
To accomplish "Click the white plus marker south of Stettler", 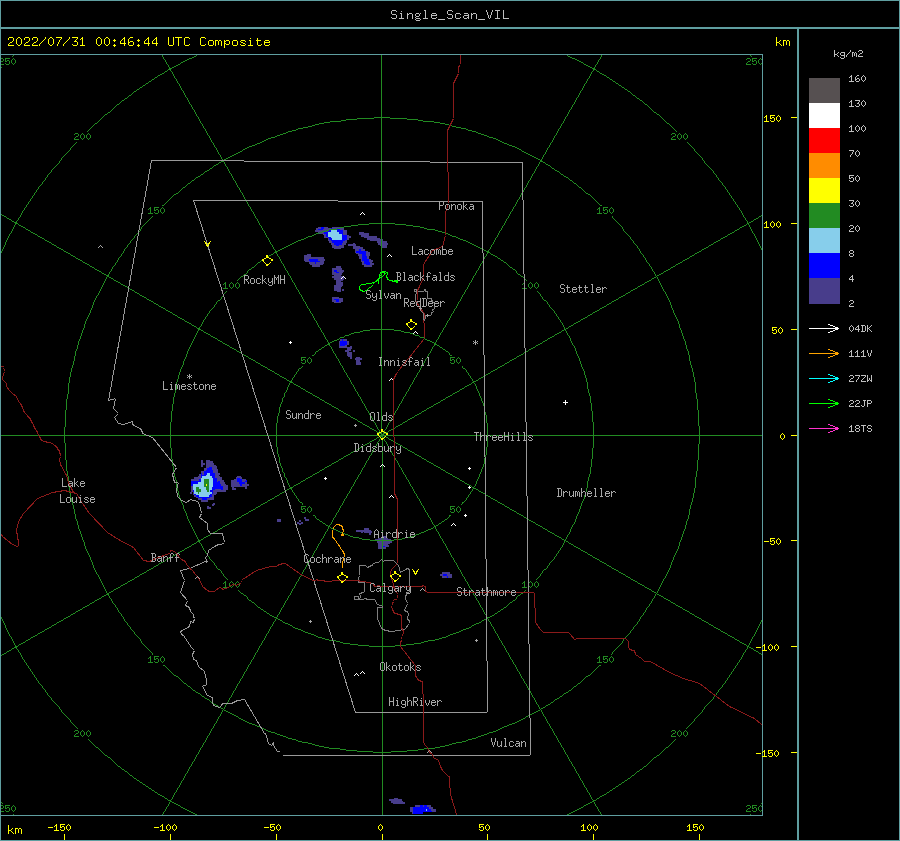I will 565,402.
